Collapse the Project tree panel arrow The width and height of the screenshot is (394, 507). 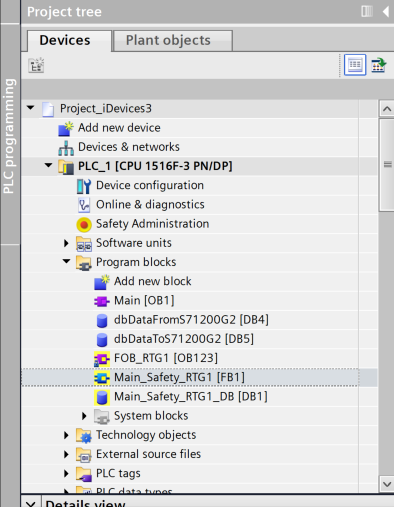386,12
